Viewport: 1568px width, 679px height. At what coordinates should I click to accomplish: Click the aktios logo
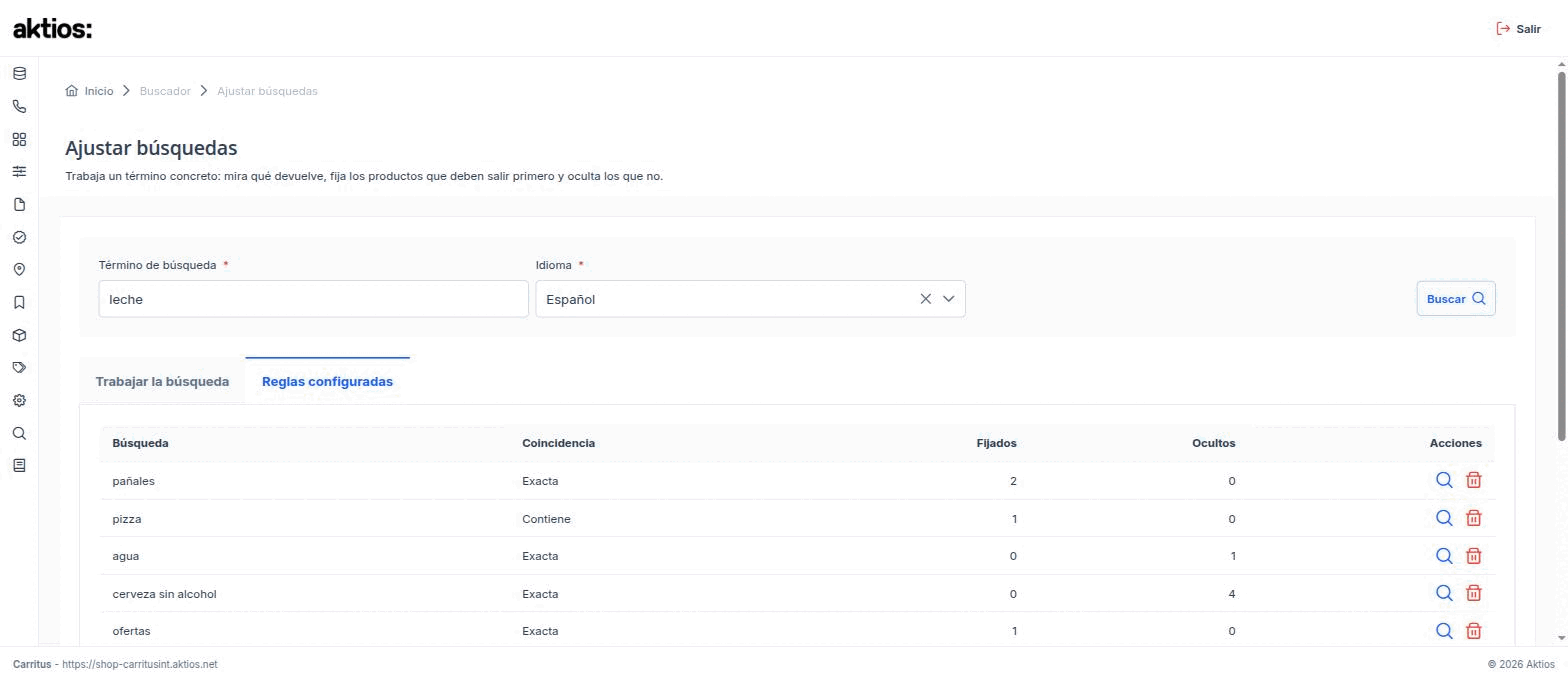[x=52, y=29]
